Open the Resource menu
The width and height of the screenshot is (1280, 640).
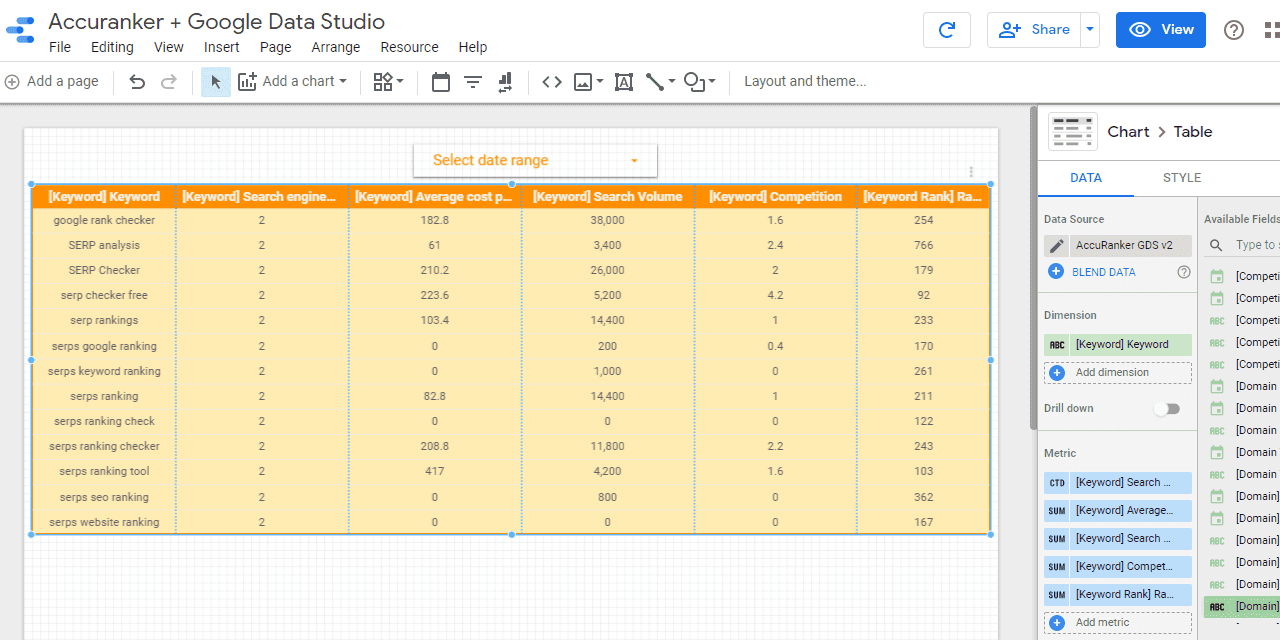point(409,47)
